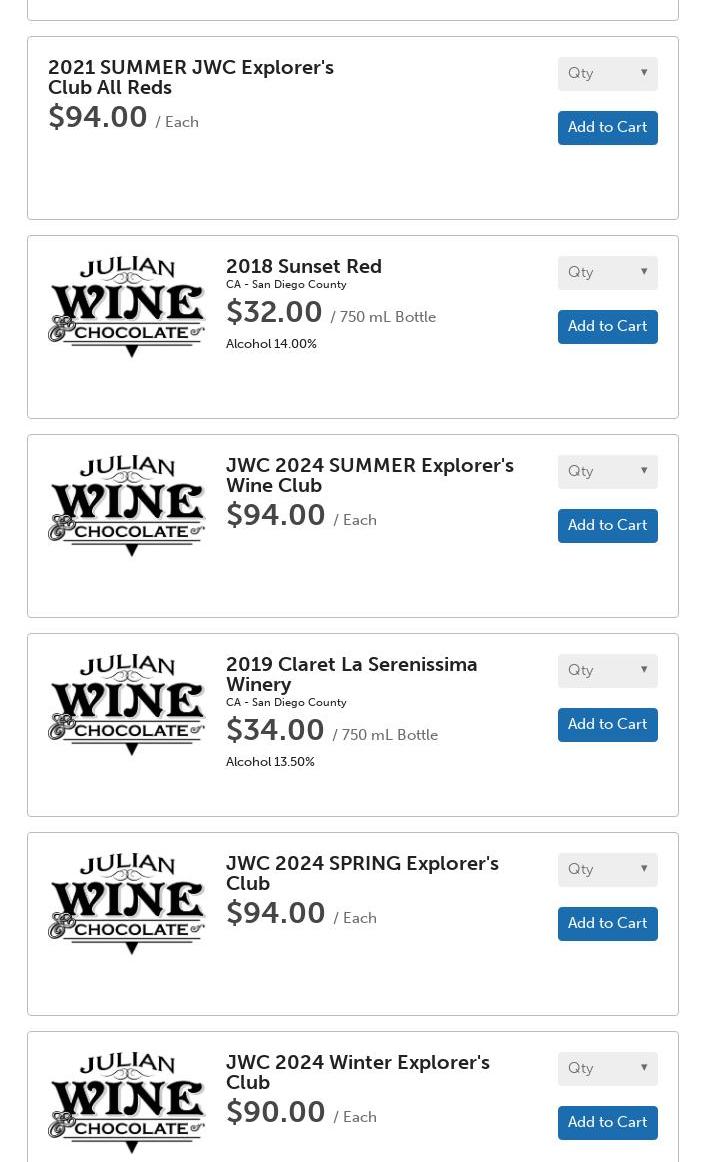Add JWC 2024 SPRING Explorer's Club to cart
The height and width of the screenshot is (1162, 705).
(x=607, y=924)
